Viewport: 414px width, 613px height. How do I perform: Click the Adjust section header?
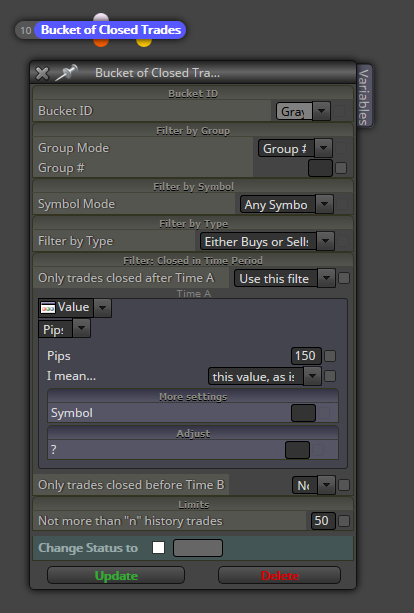tap(193, 434)
